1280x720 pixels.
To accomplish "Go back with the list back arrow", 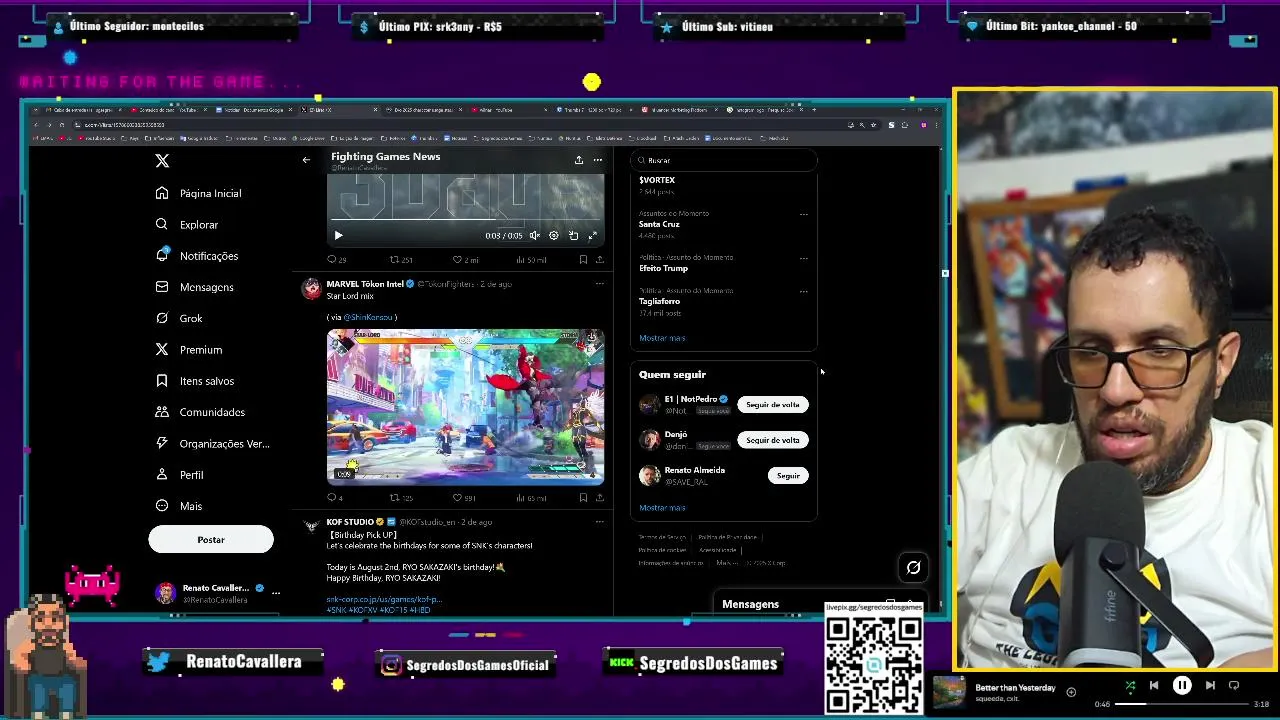I will tap(306, 160).
